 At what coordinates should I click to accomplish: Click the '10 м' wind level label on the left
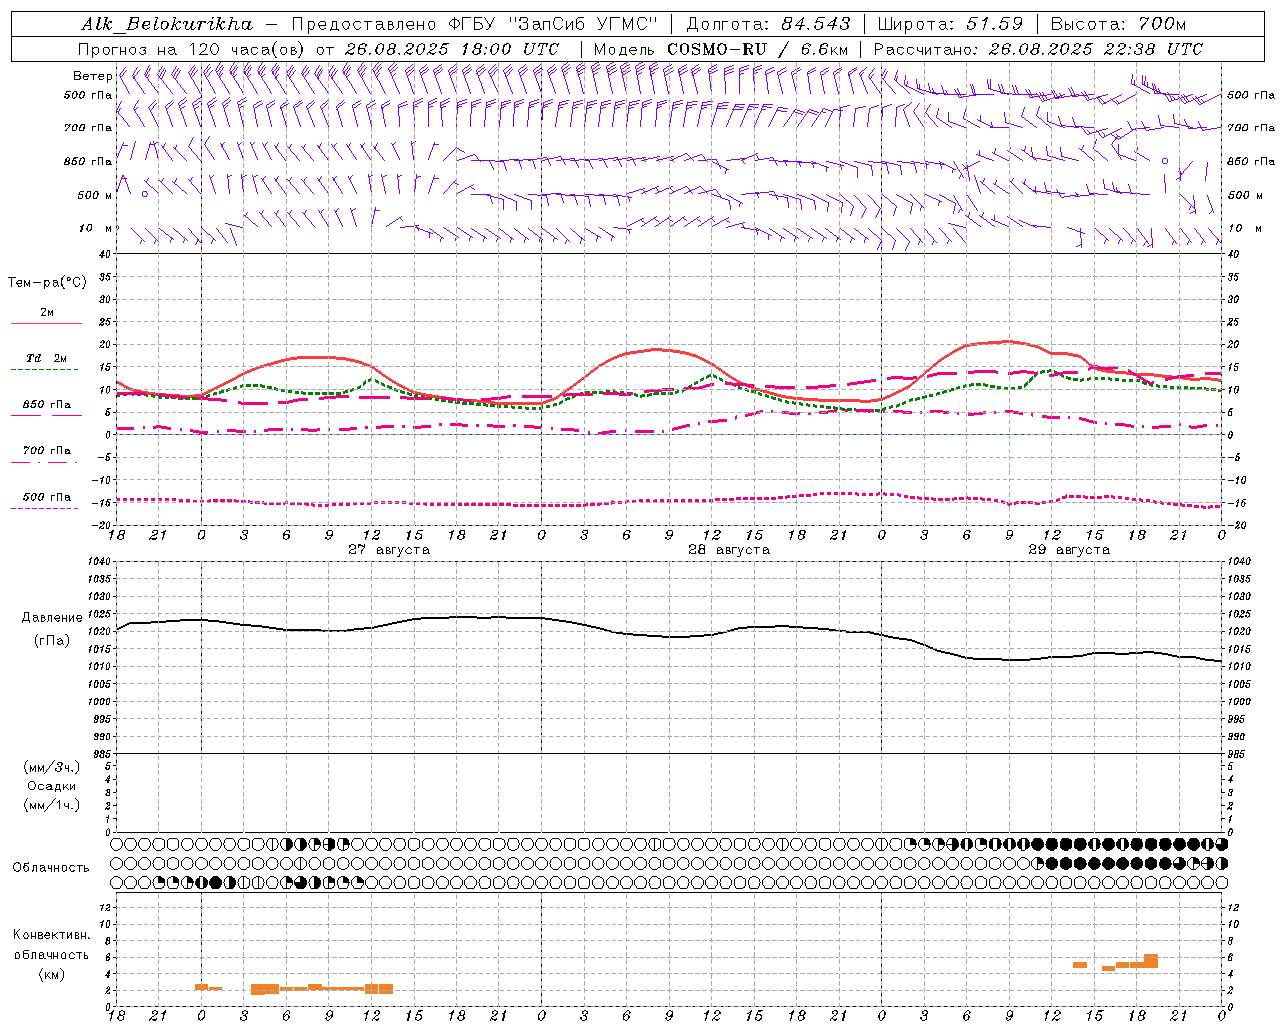96,229
